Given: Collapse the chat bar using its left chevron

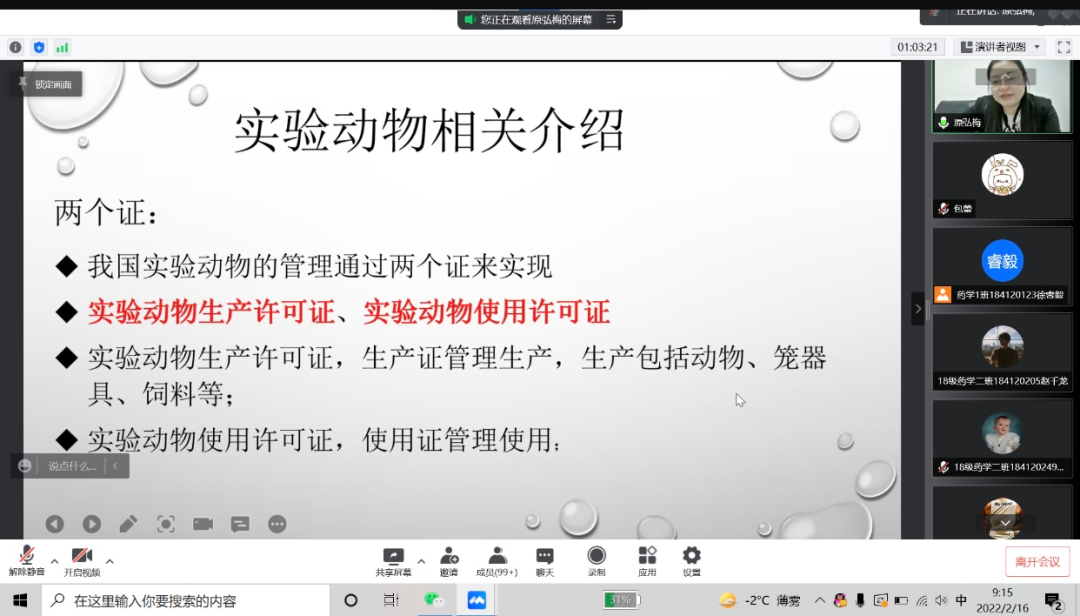Looking at the screenshot, I should (115, 465).
